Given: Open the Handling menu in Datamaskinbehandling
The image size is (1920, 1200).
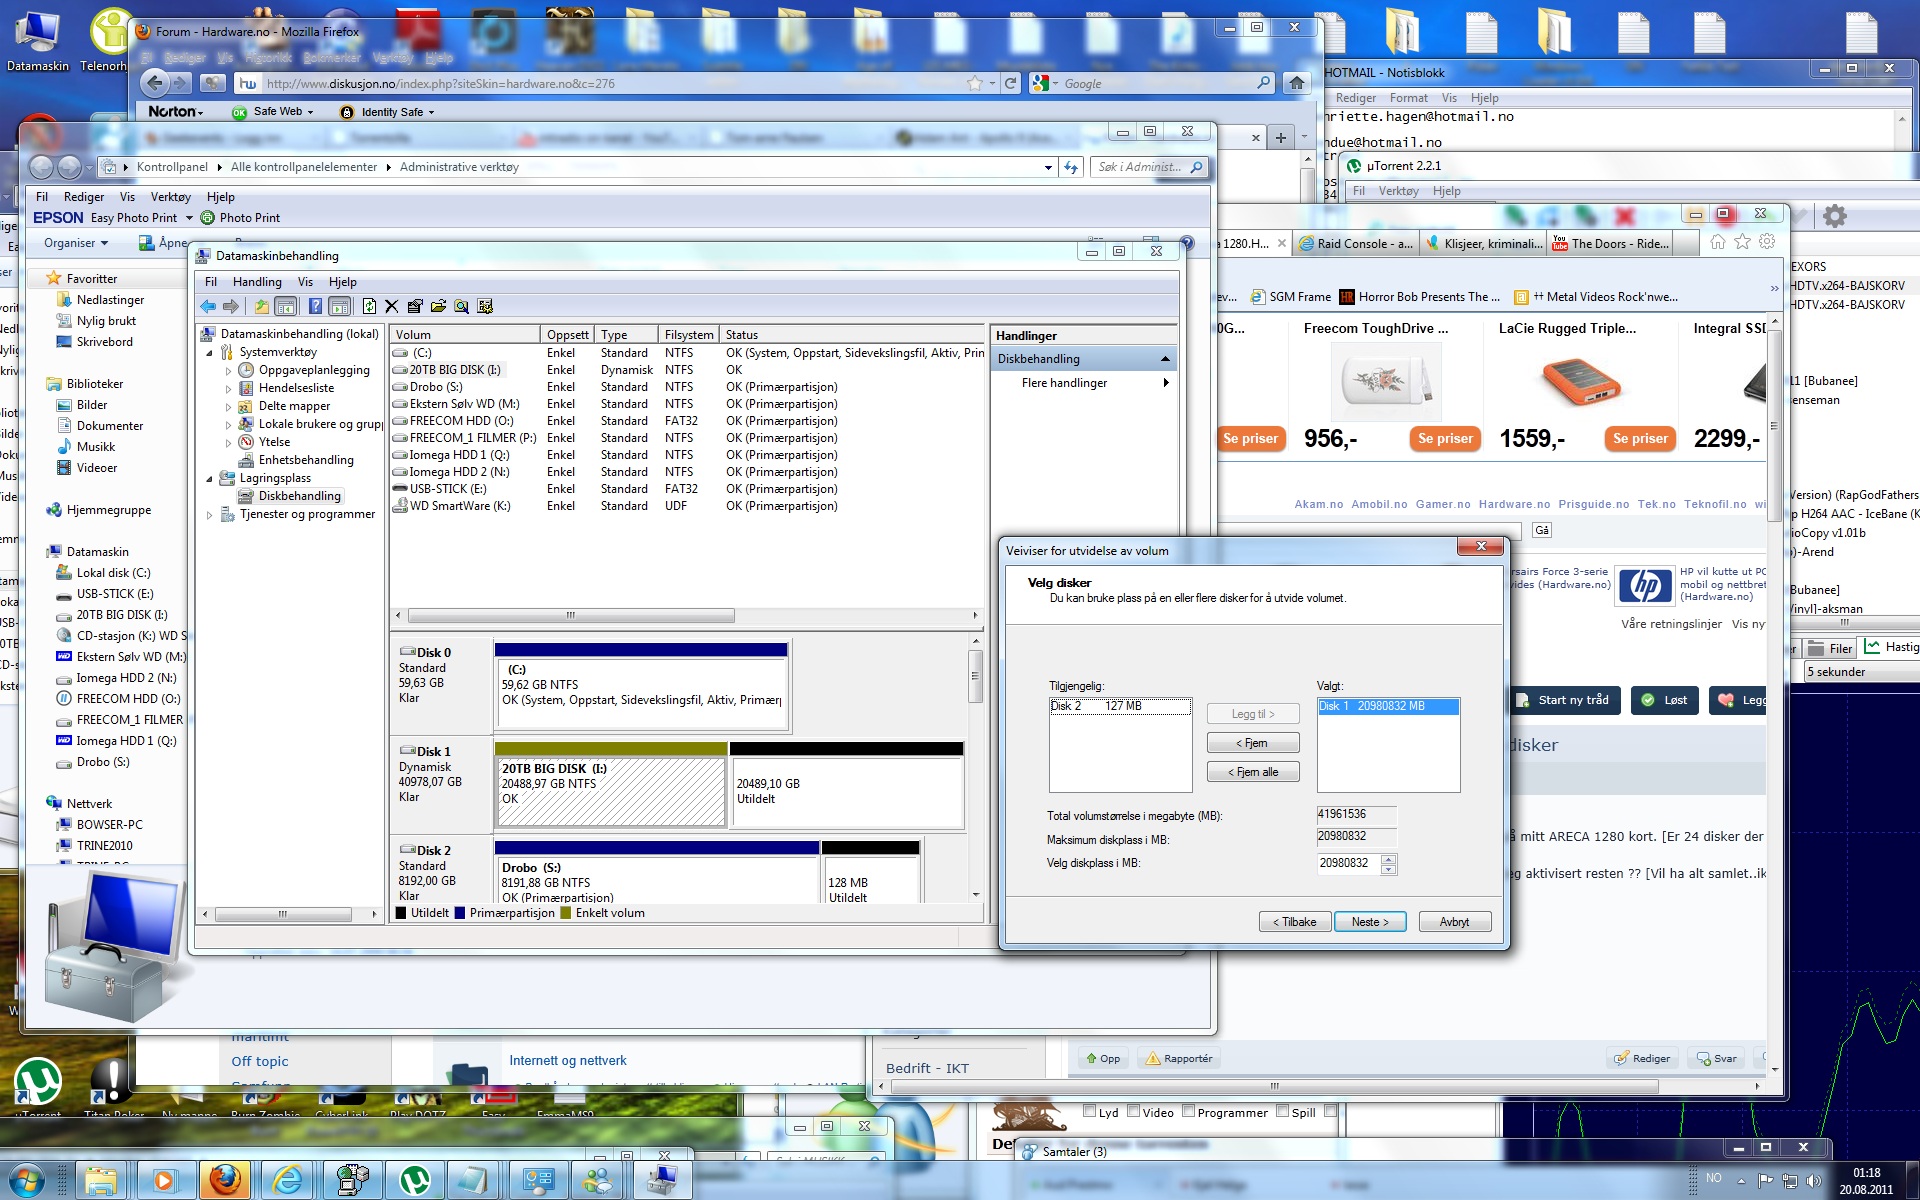Looking at the screenshot, I should [x=257, y=282].
